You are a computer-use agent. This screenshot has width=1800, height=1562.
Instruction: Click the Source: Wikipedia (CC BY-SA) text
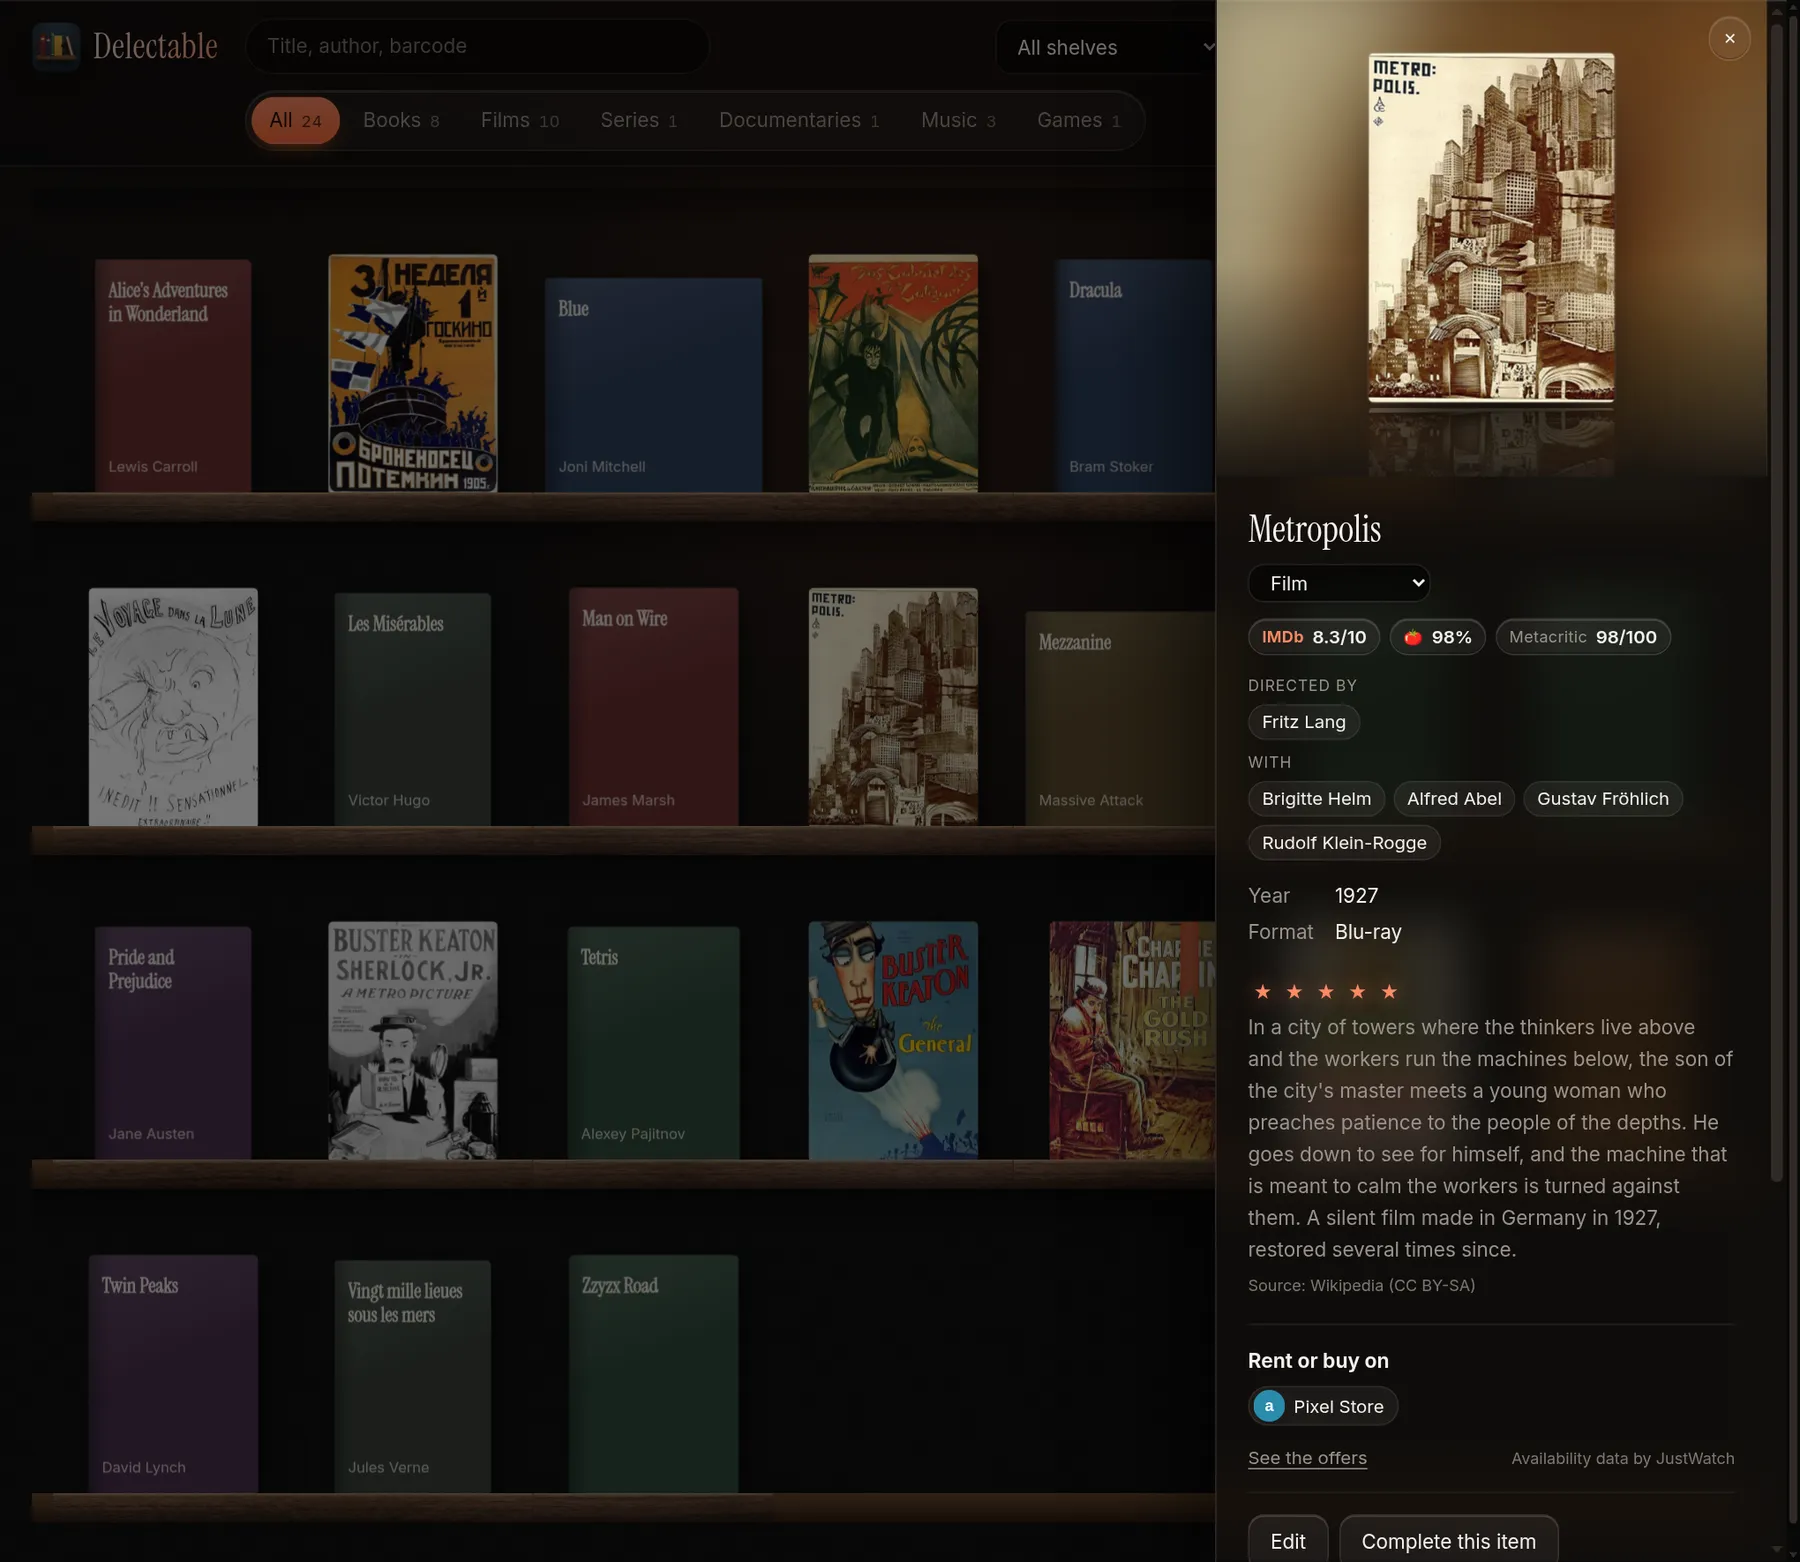1361,1285
